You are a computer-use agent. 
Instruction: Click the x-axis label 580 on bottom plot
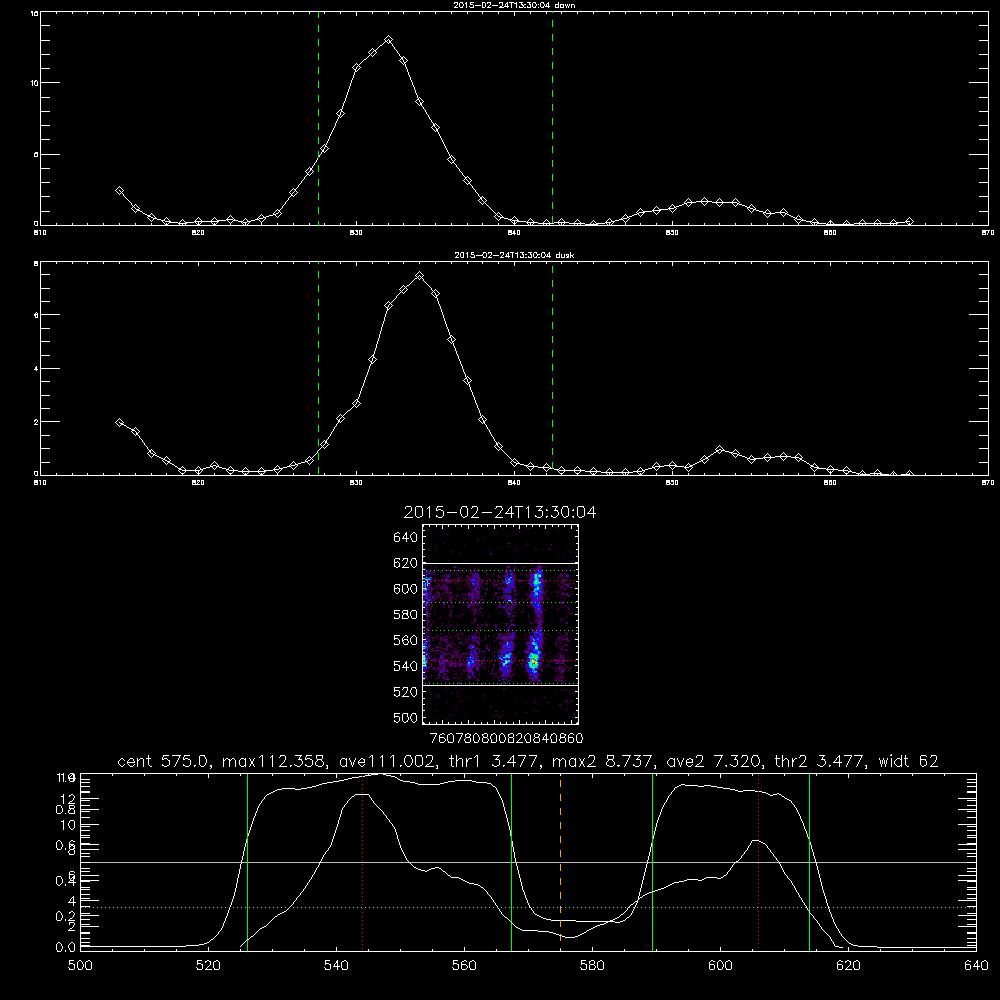tap(592, 965)
